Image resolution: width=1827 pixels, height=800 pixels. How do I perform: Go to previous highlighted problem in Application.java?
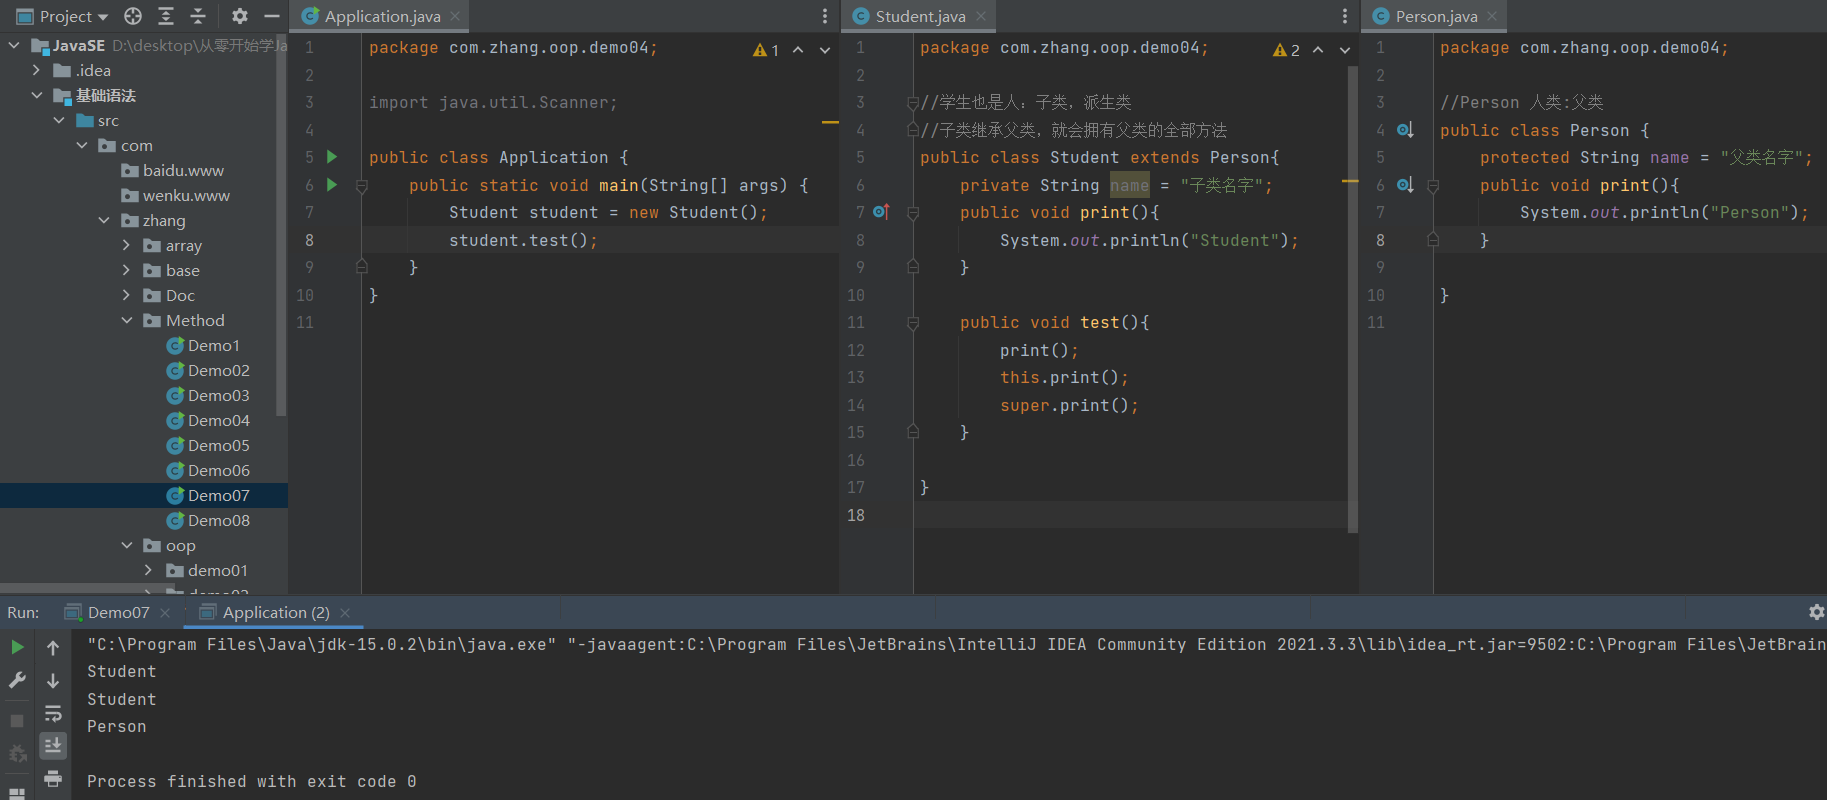pyautogui.click(x=798, y=50)
